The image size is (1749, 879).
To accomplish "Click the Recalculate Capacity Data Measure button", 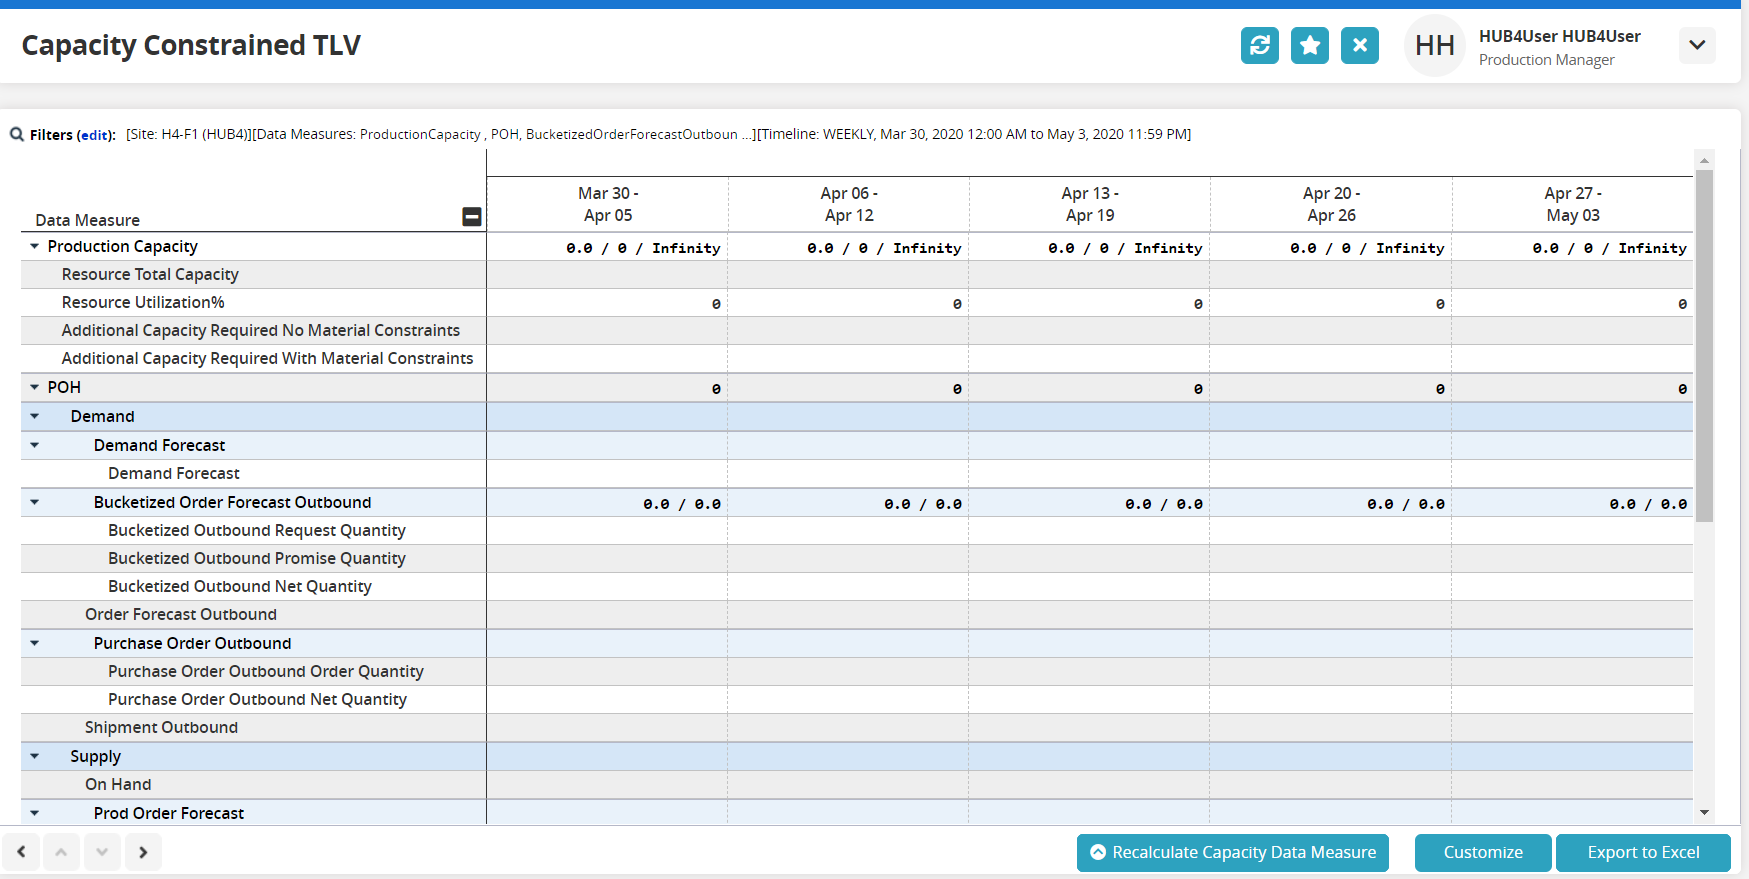I will pyautogui.click(x=1232, y=853).
